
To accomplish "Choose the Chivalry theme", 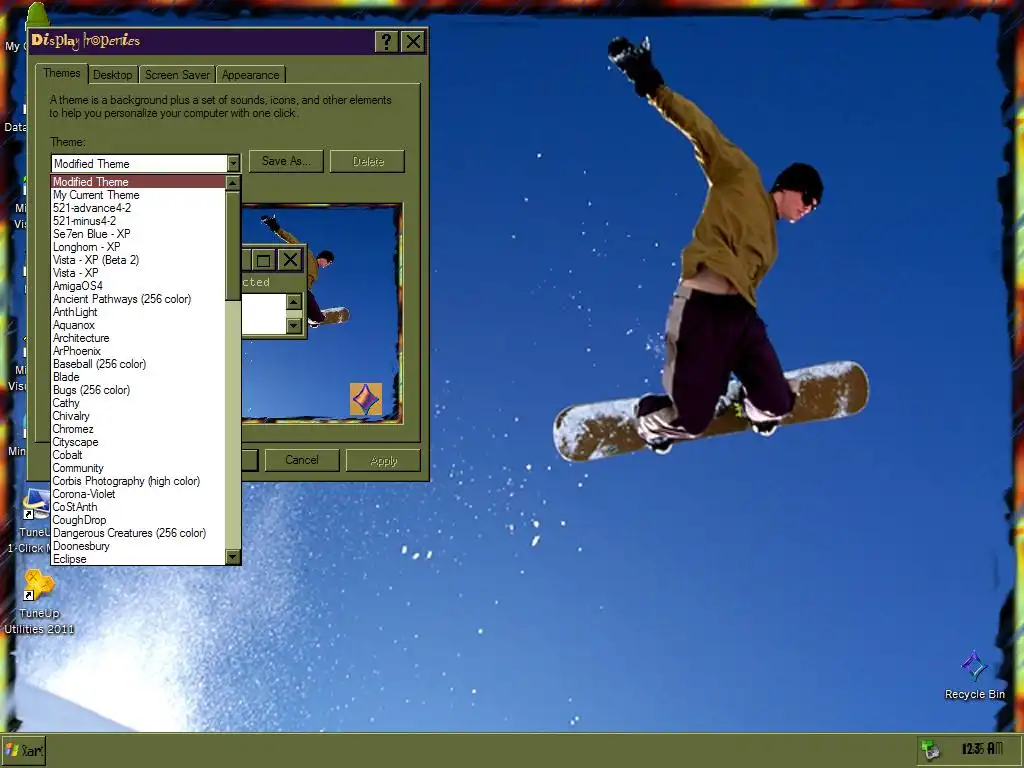I will point(138,416).
